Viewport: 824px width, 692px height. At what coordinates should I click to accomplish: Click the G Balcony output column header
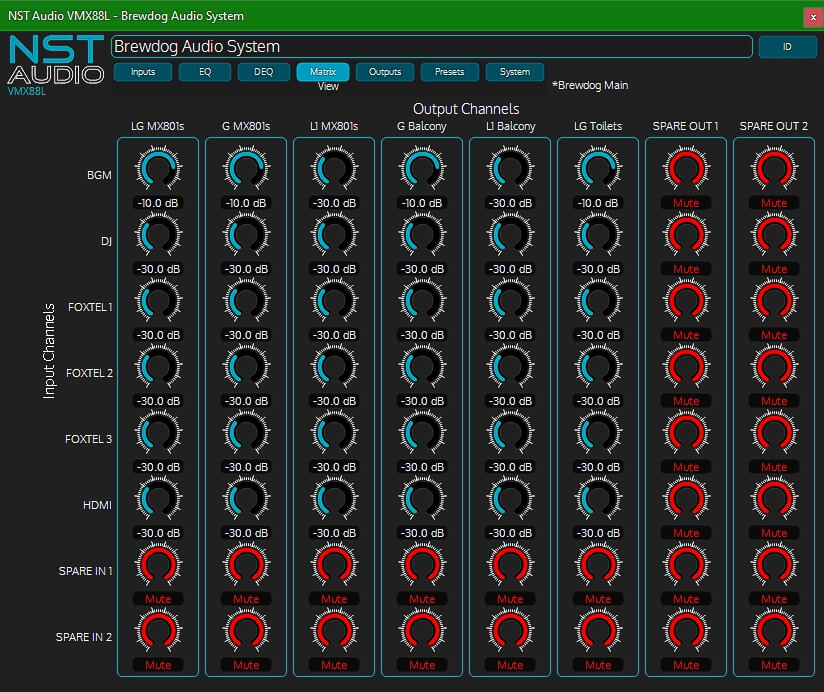point(421,126)
